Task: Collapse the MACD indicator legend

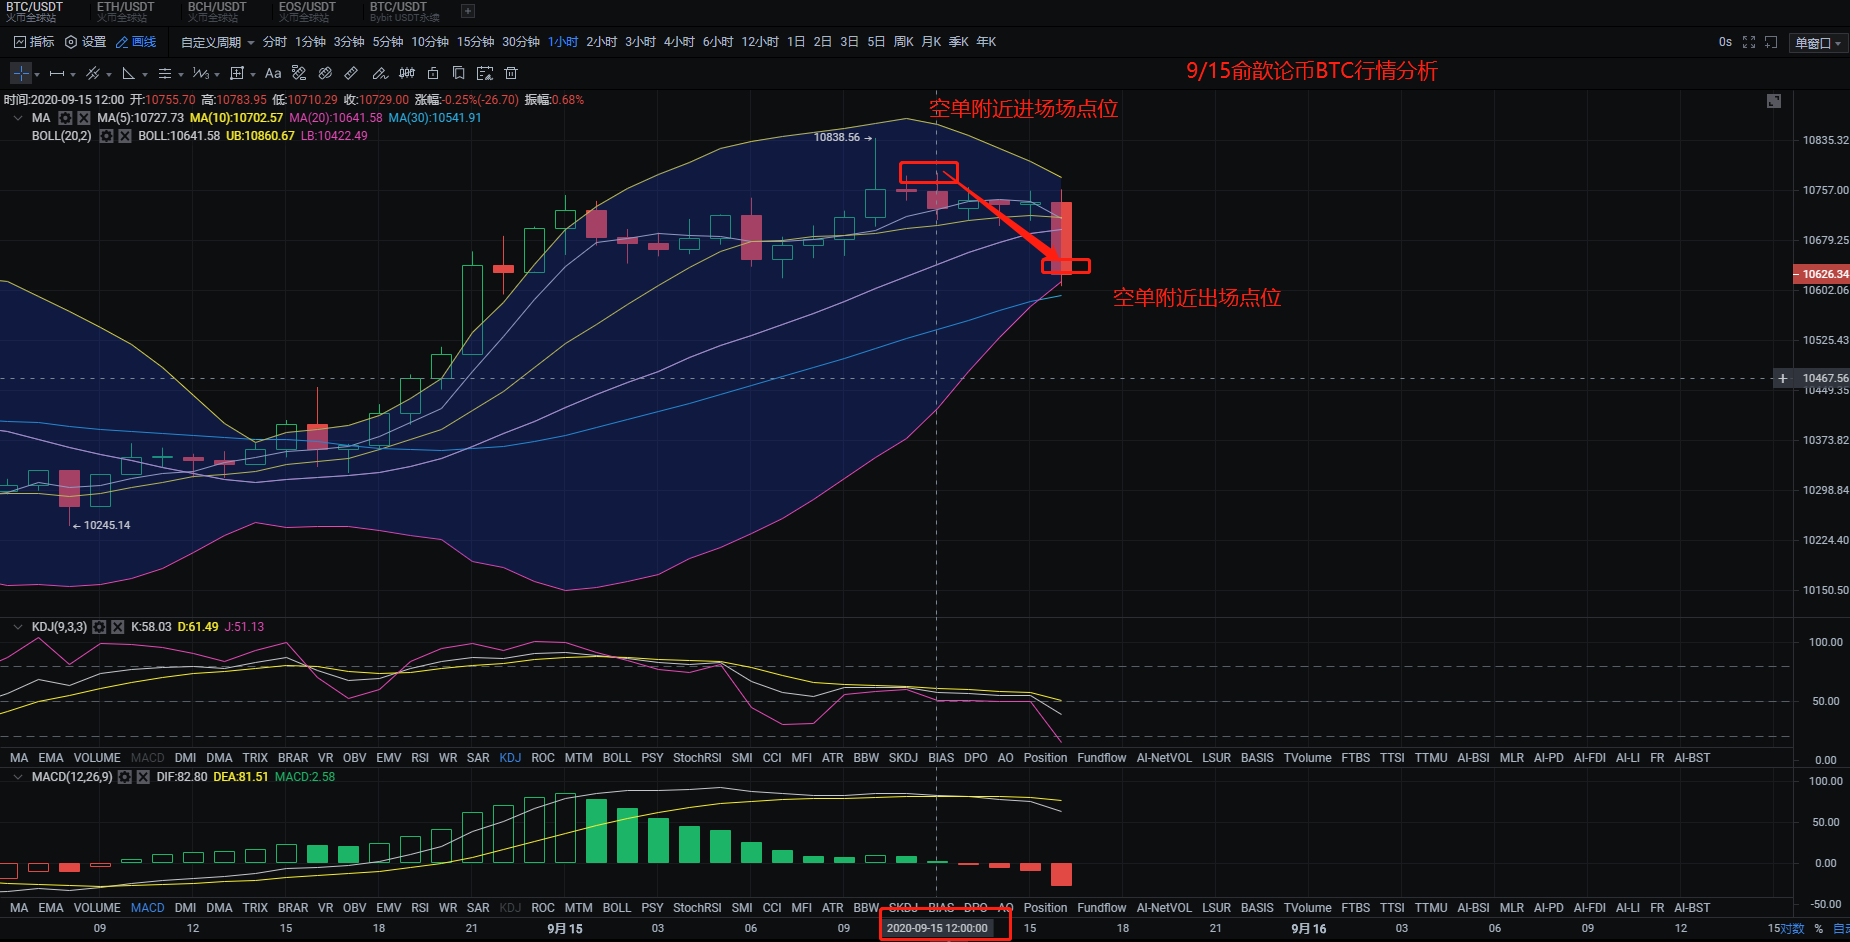Action: coord(17,777)
